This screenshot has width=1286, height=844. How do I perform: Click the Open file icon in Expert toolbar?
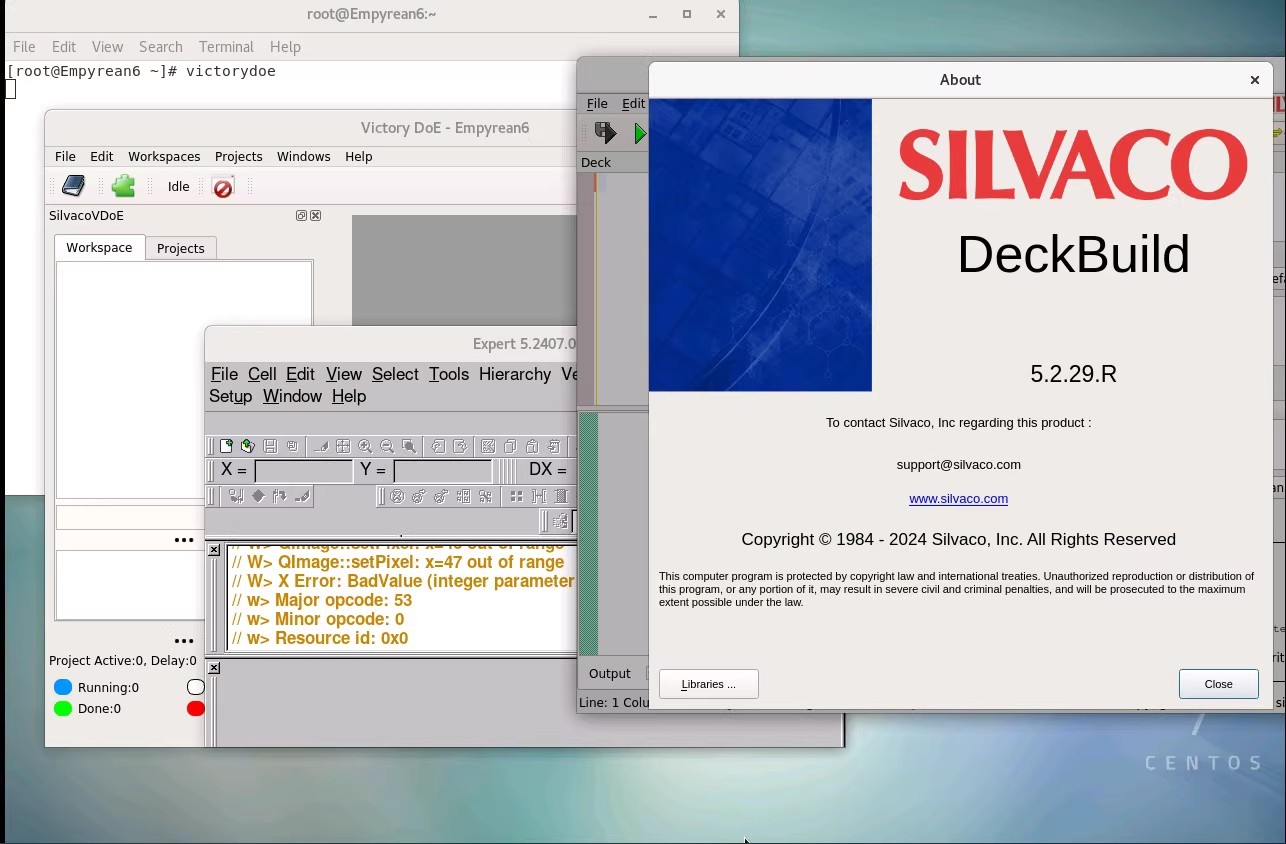pos(247,446)
